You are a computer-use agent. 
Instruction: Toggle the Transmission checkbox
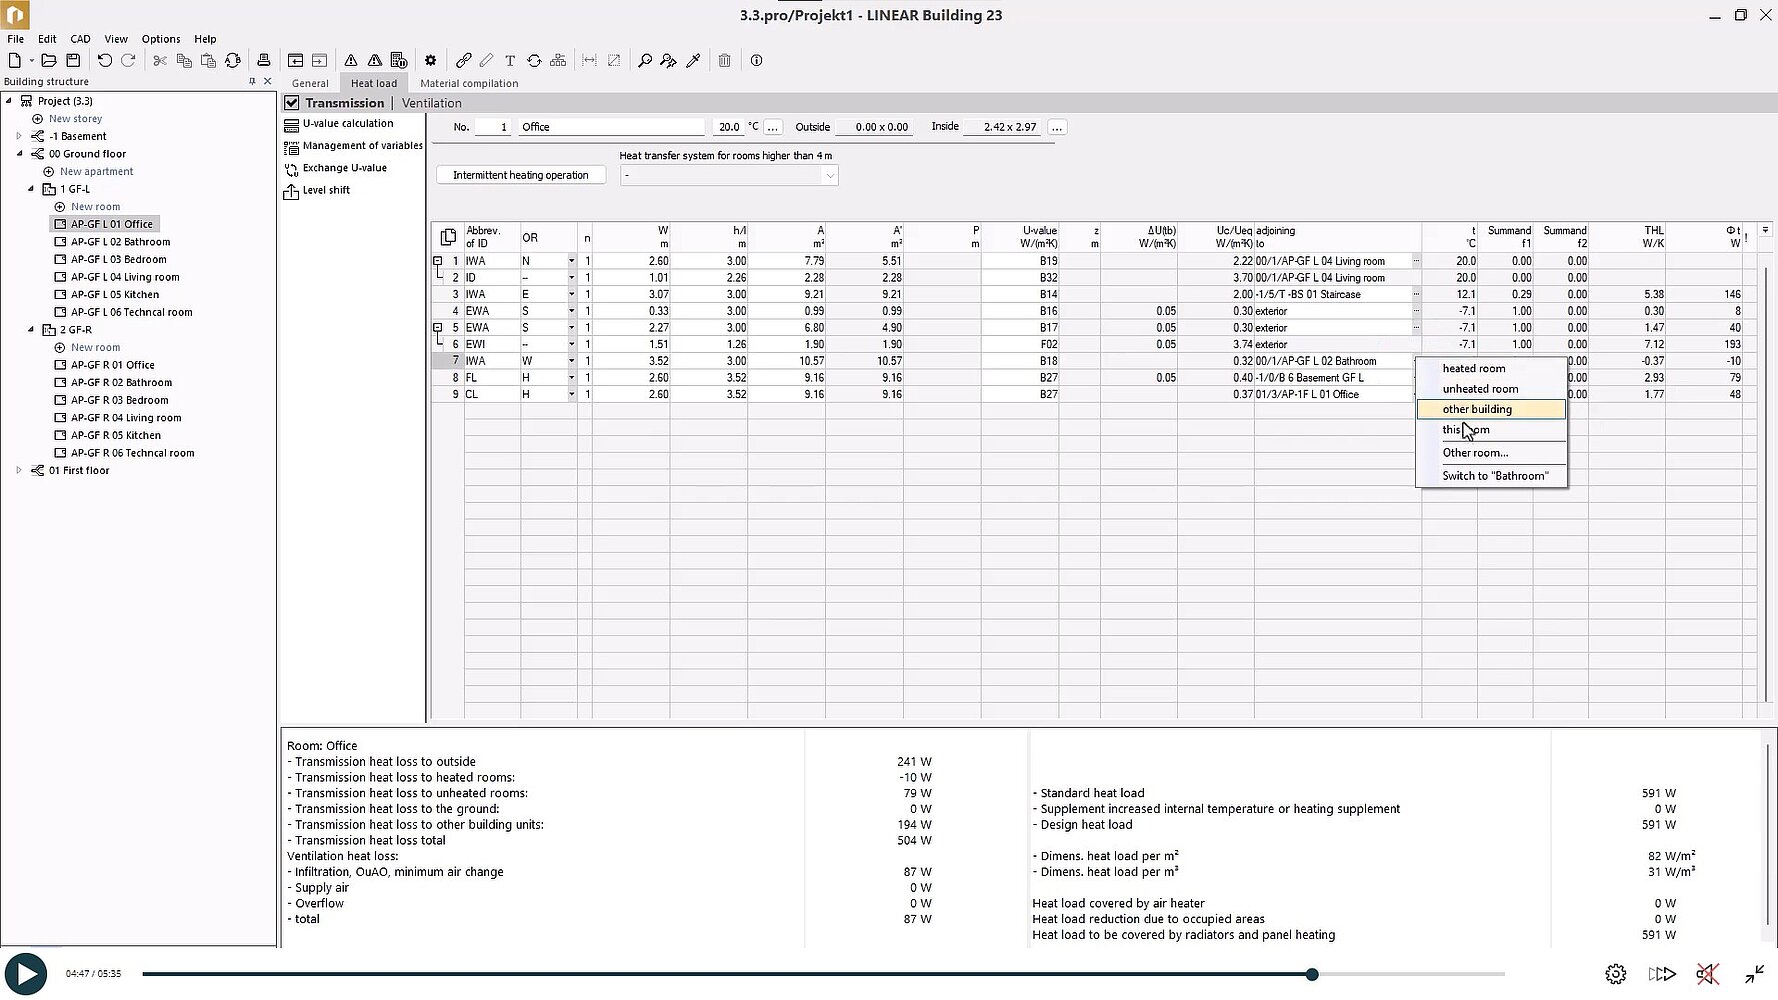[x=292, y=103]
